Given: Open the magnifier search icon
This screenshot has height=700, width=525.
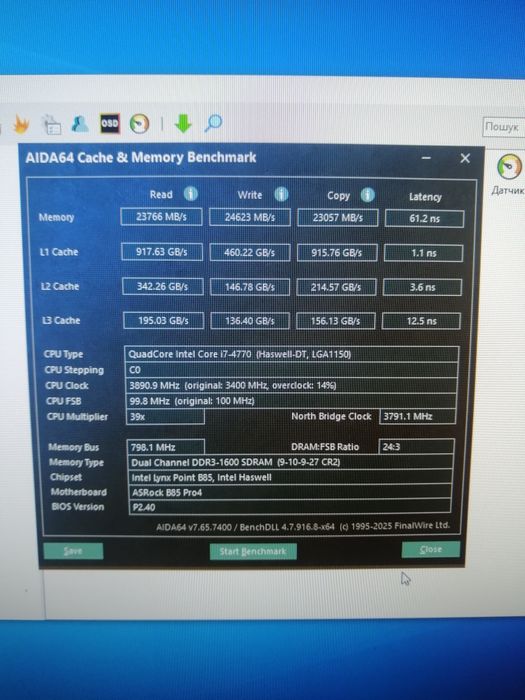Looking at the screenshot, I should (213, 123).
